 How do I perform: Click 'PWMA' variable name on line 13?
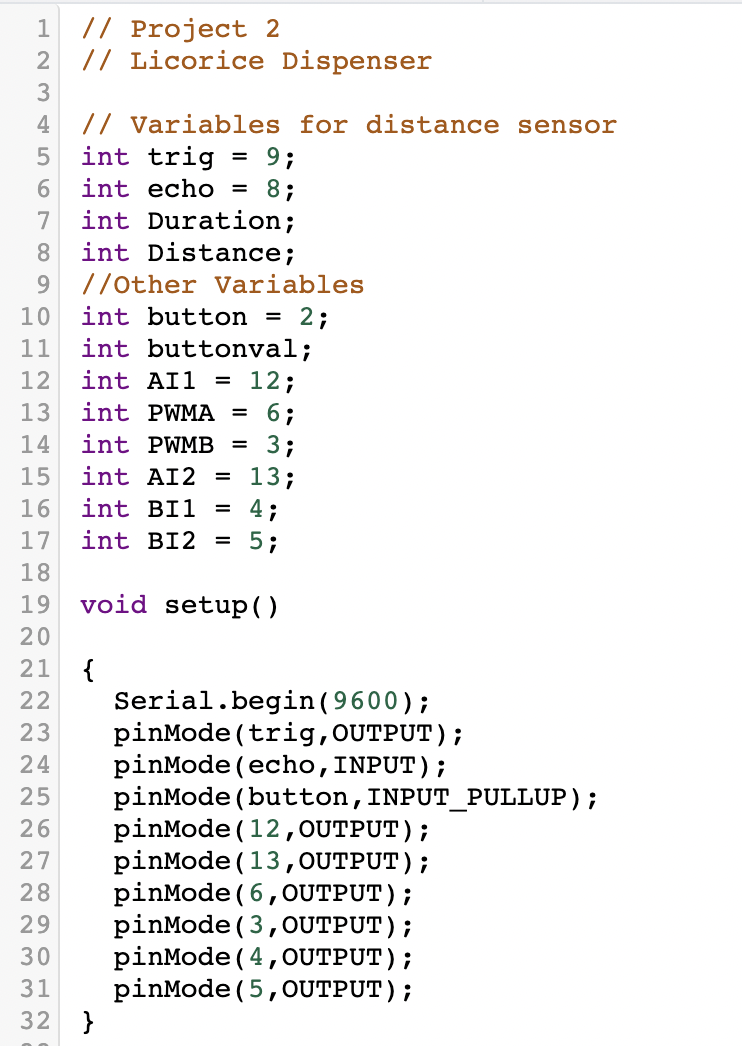pos(181,413)
